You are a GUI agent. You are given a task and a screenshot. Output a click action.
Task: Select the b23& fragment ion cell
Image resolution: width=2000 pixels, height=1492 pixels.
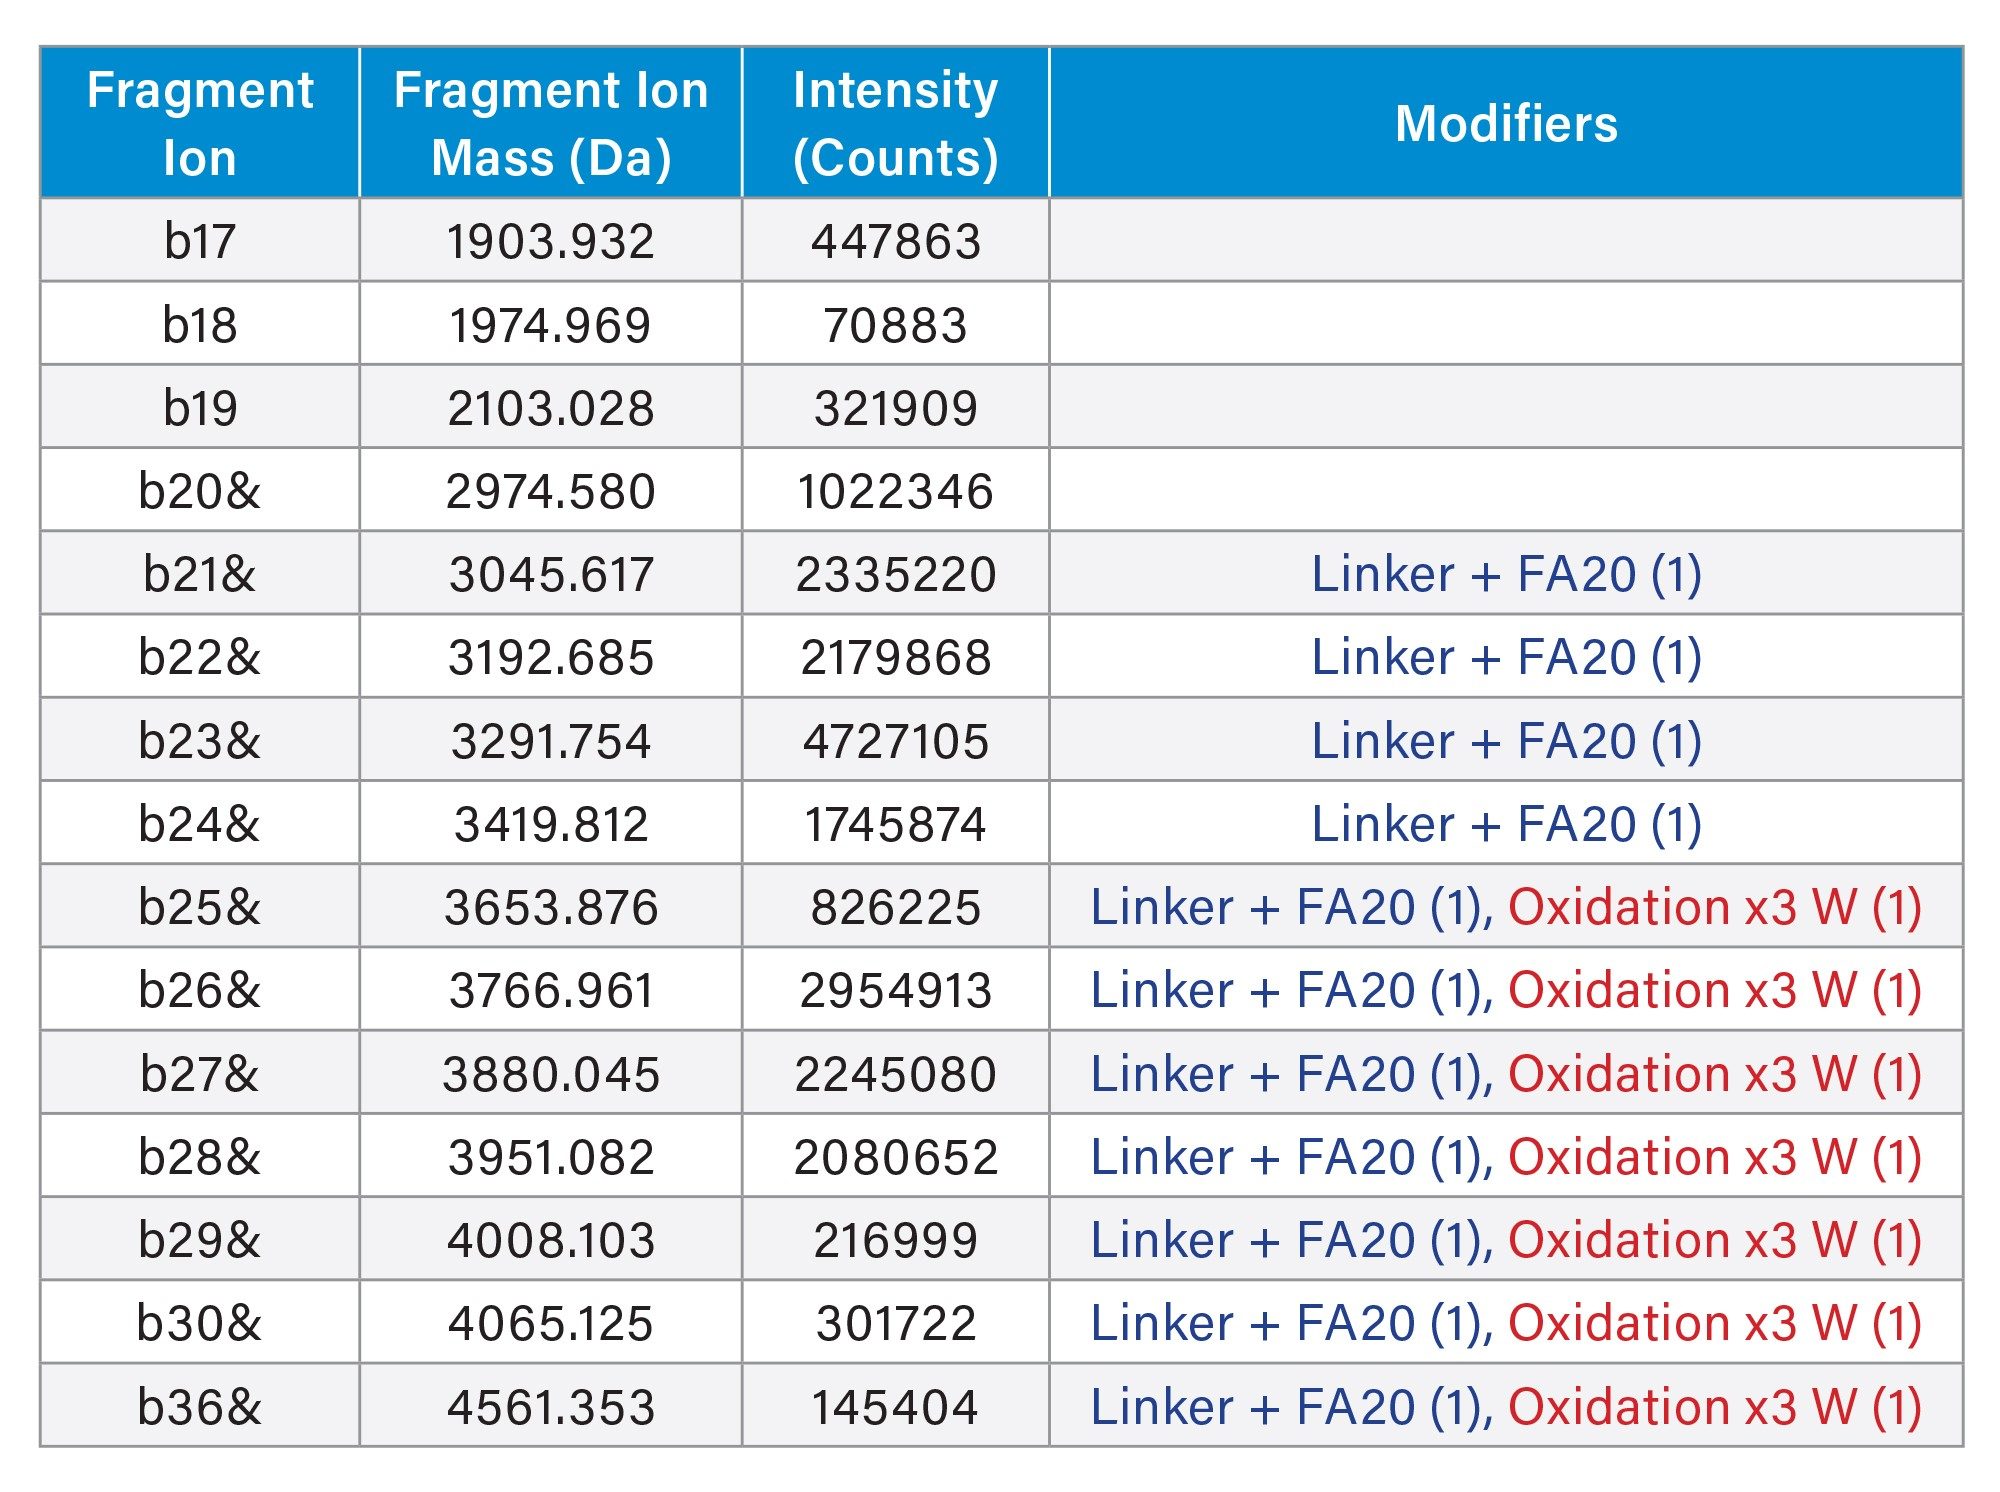(200, 741)
